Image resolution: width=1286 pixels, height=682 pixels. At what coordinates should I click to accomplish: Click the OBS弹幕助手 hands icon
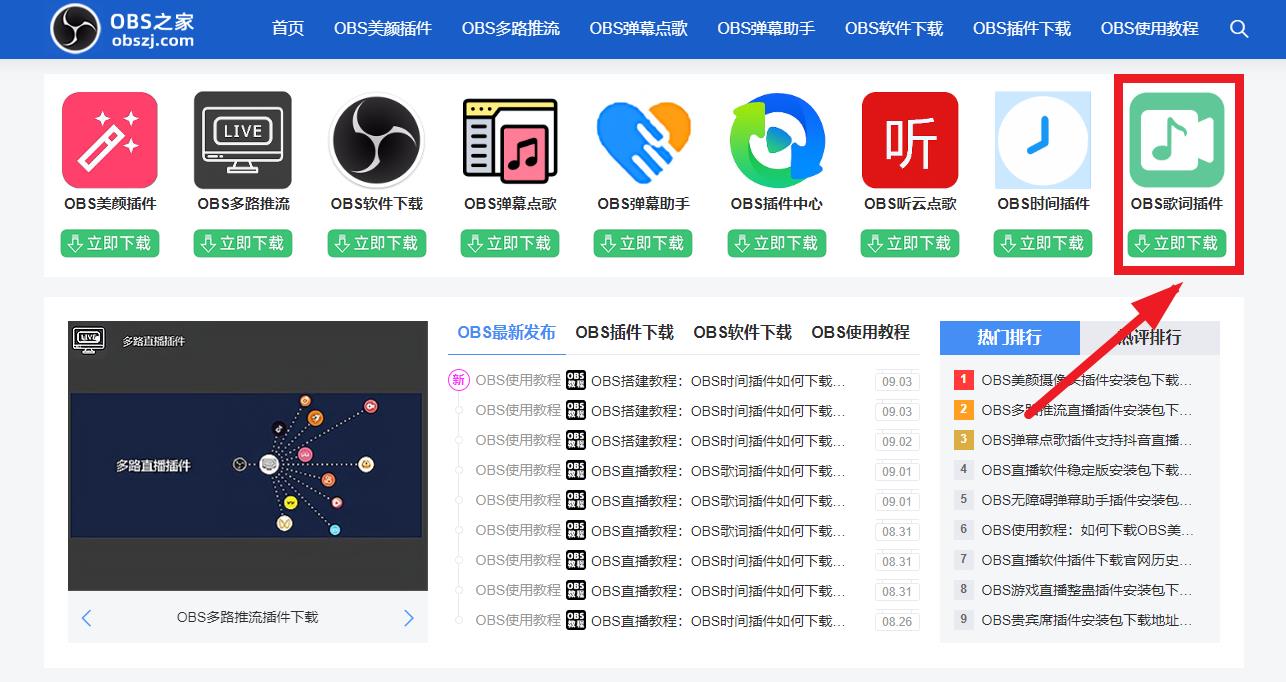click(643, 140)
